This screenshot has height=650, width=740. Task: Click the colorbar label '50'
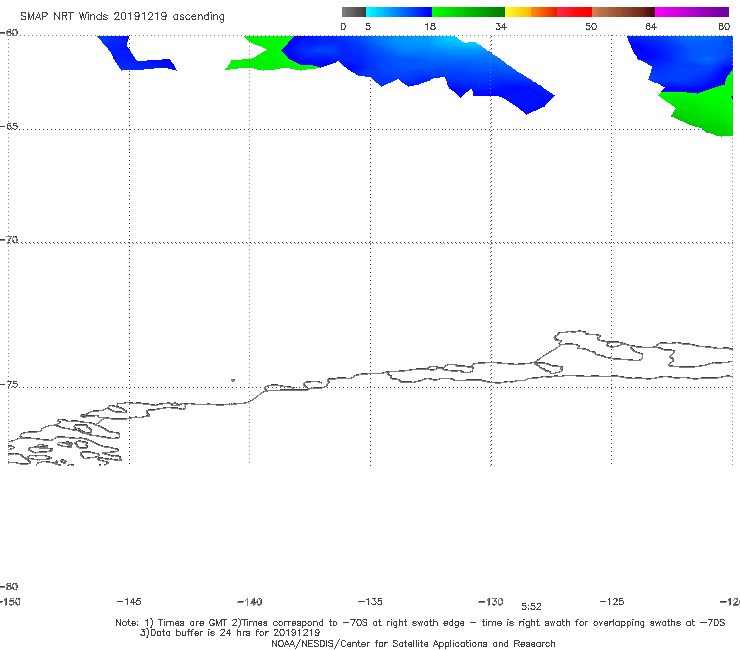591,27
